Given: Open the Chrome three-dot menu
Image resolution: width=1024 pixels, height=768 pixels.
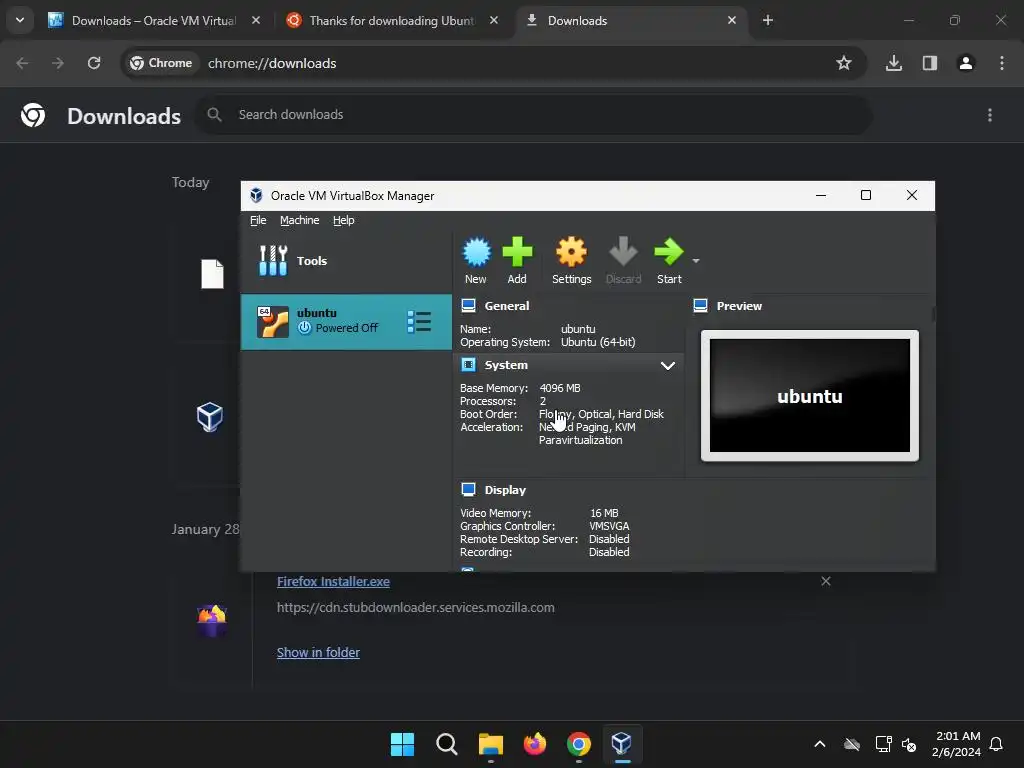Looking at the screenshot, I should (x=1002, y=63).
